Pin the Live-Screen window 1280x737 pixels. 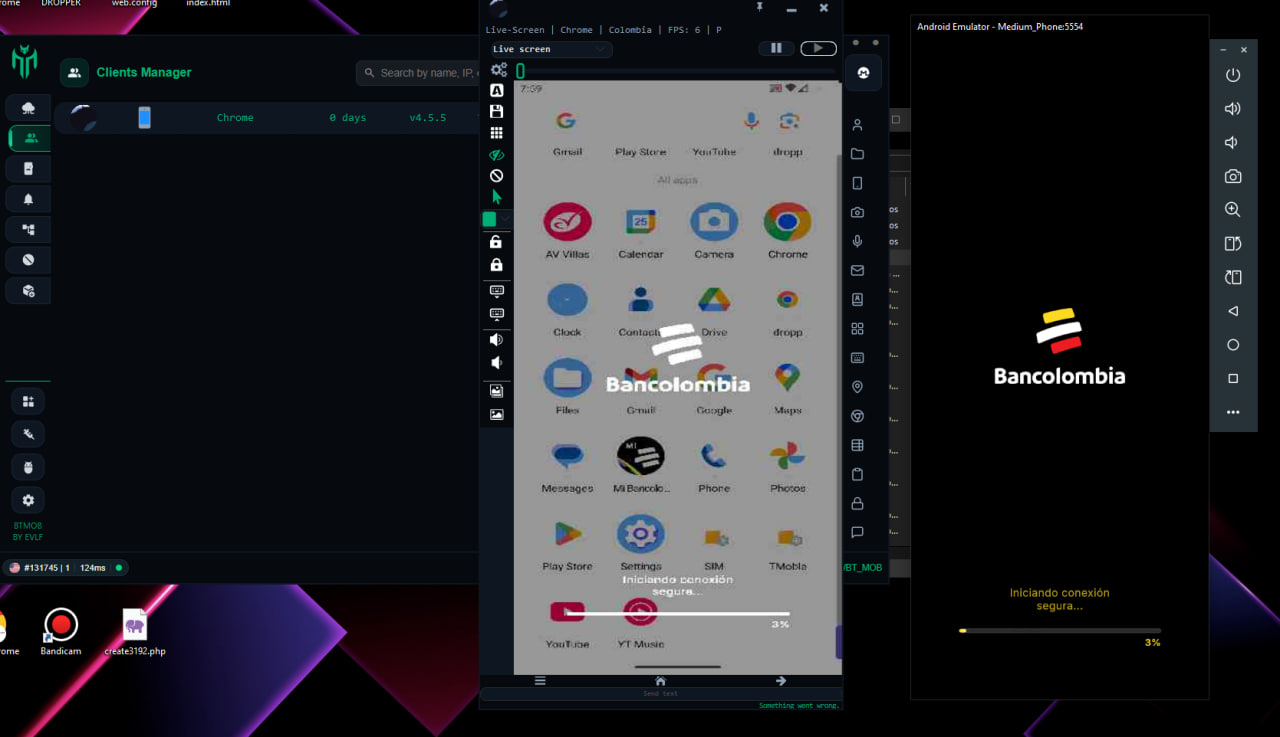point(760,8)
